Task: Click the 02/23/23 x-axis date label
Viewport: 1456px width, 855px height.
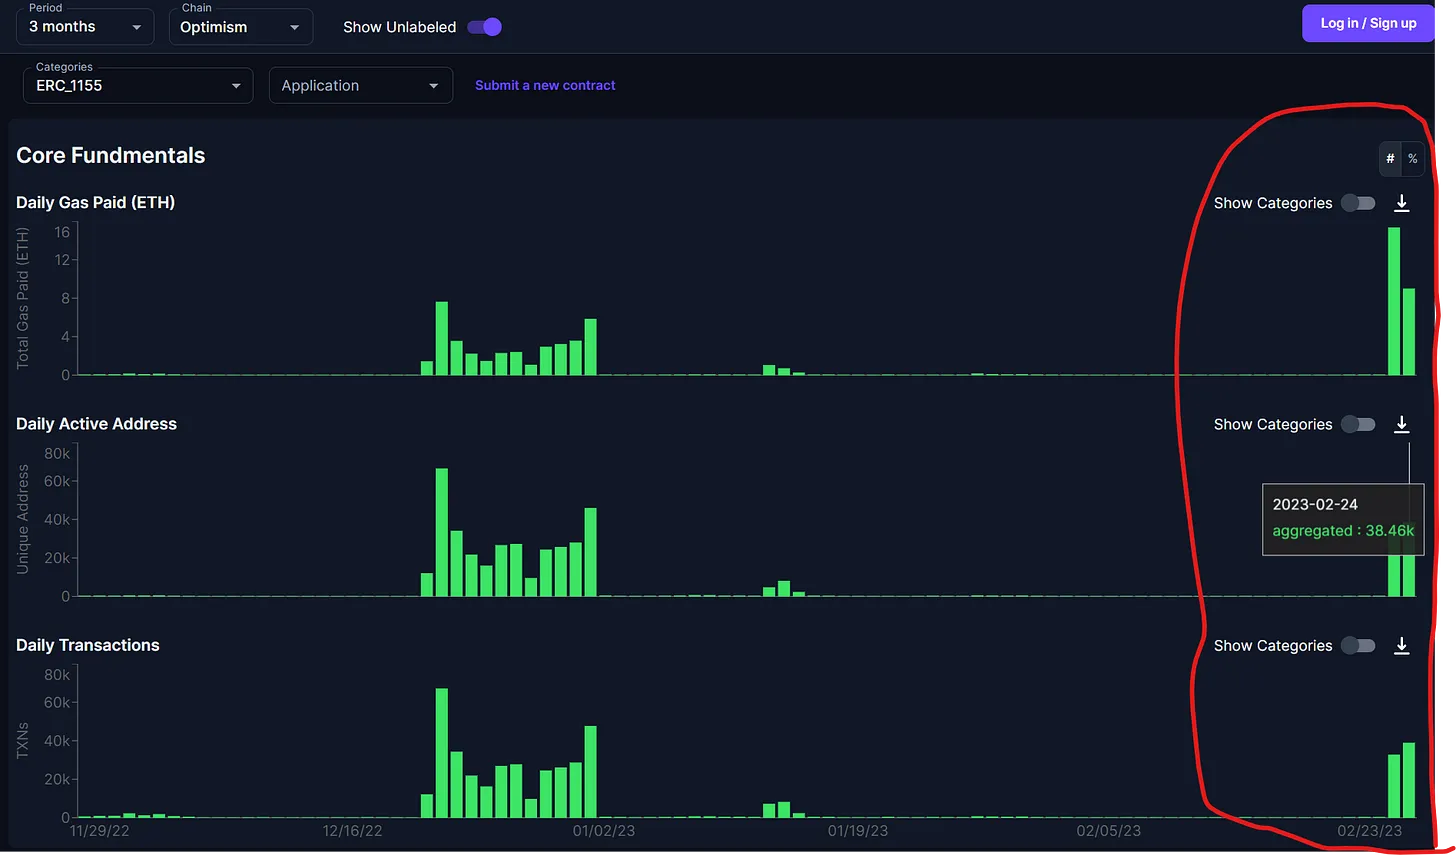Action: (1370, 831)
